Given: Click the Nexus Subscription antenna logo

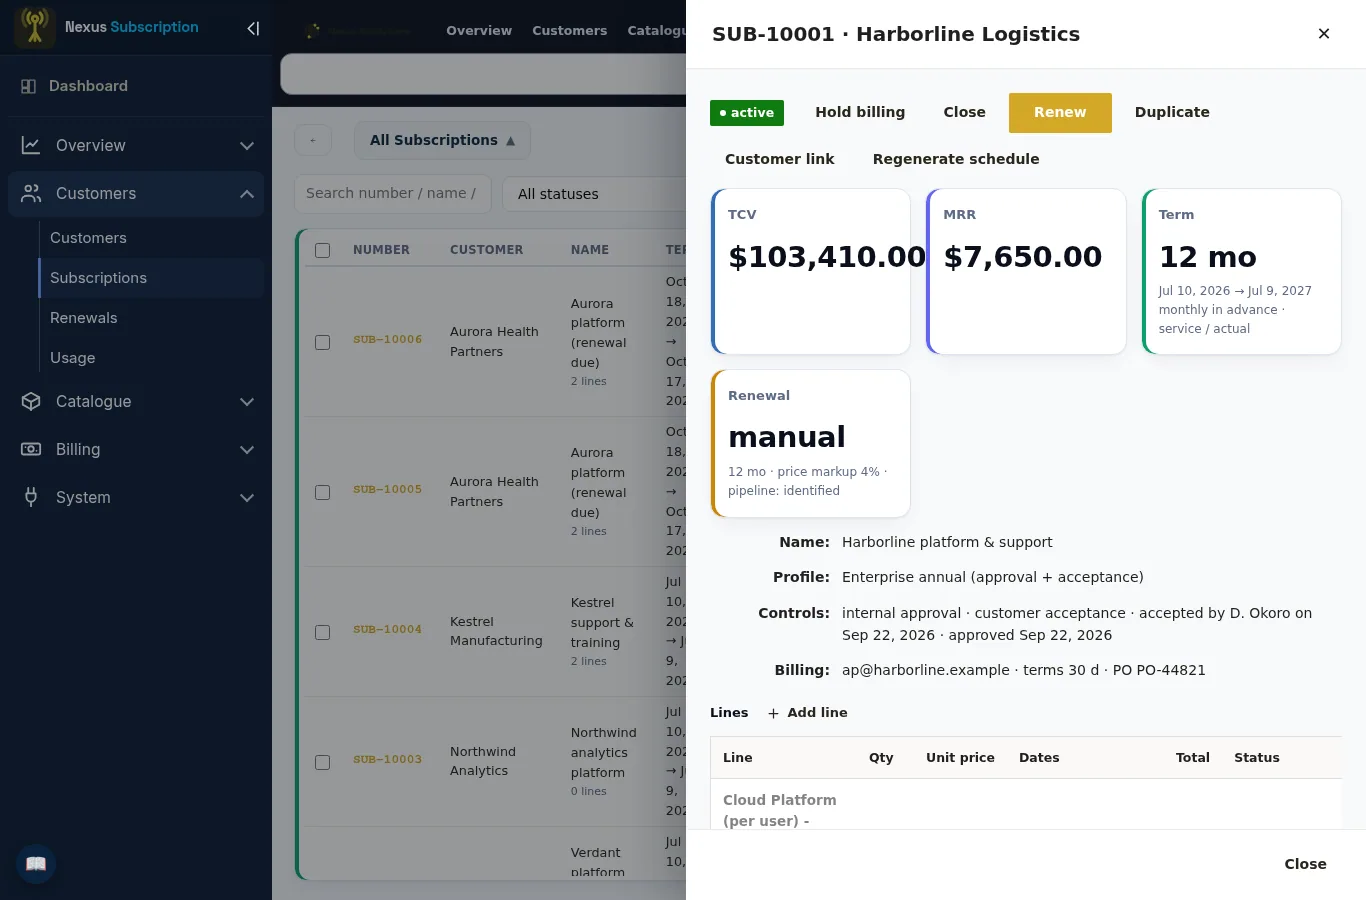Looking at the screenshot, I should (35, 27).
